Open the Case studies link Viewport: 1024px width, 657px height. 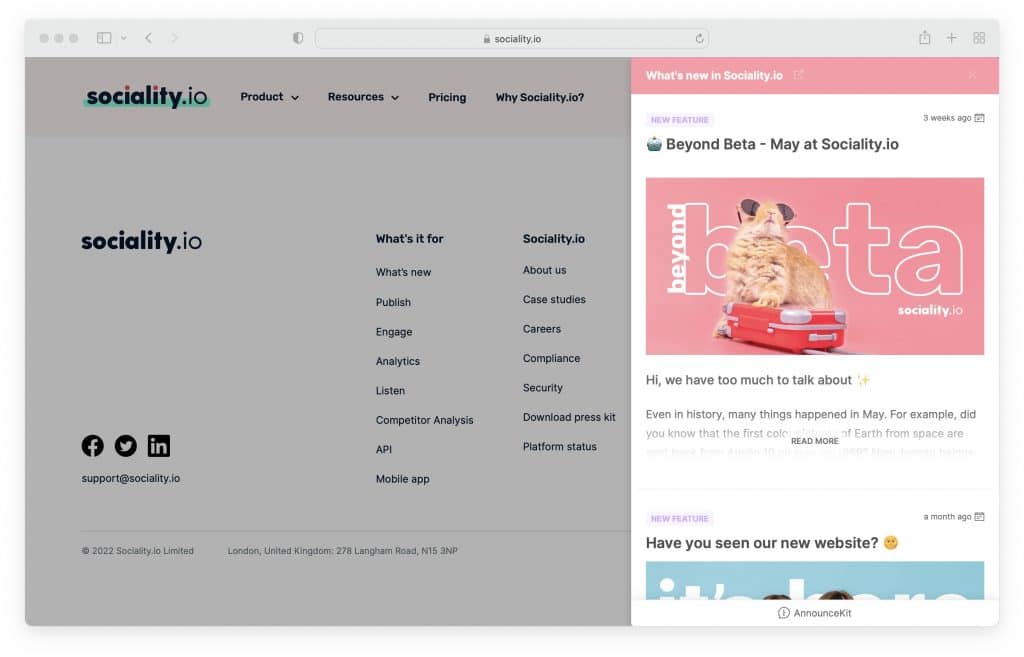pyautogui.click(x=554, y=299)
